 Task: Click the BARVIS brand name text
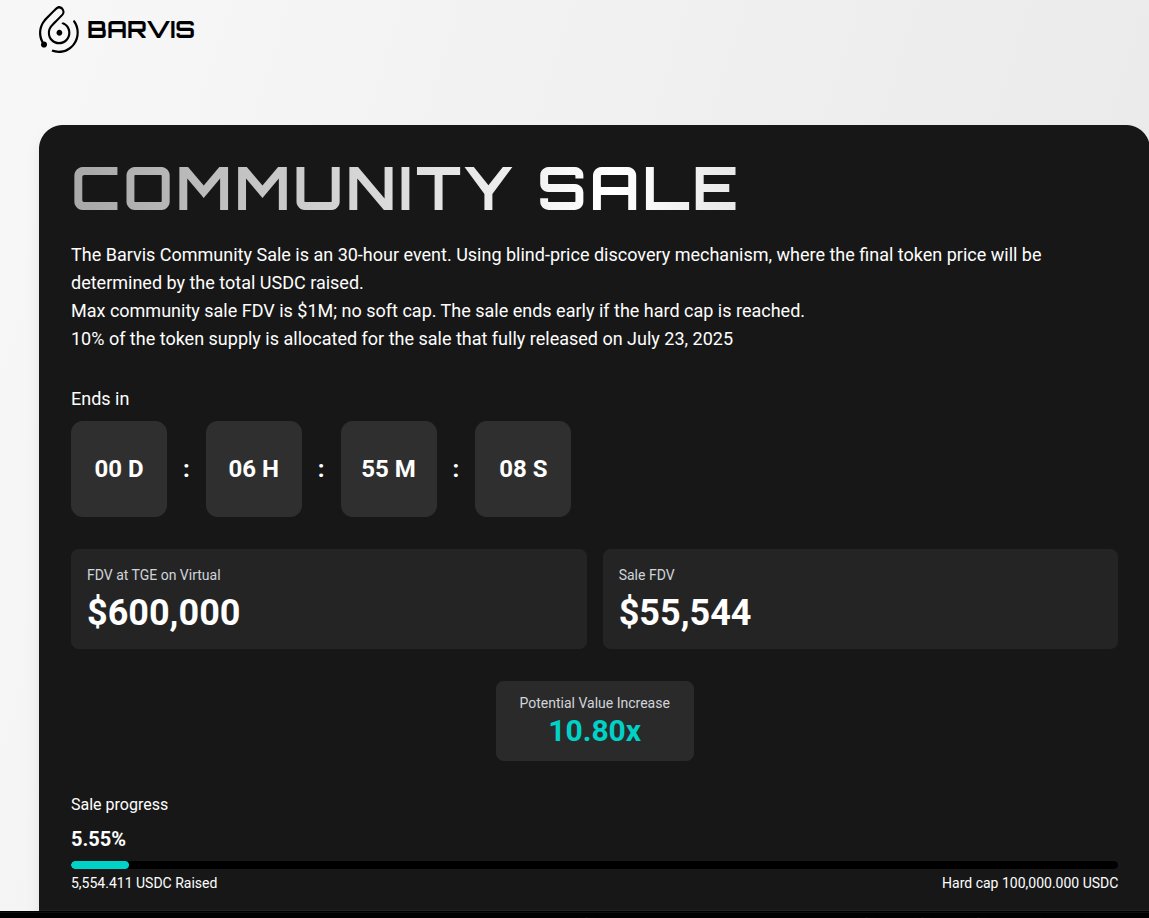(141, 29)
